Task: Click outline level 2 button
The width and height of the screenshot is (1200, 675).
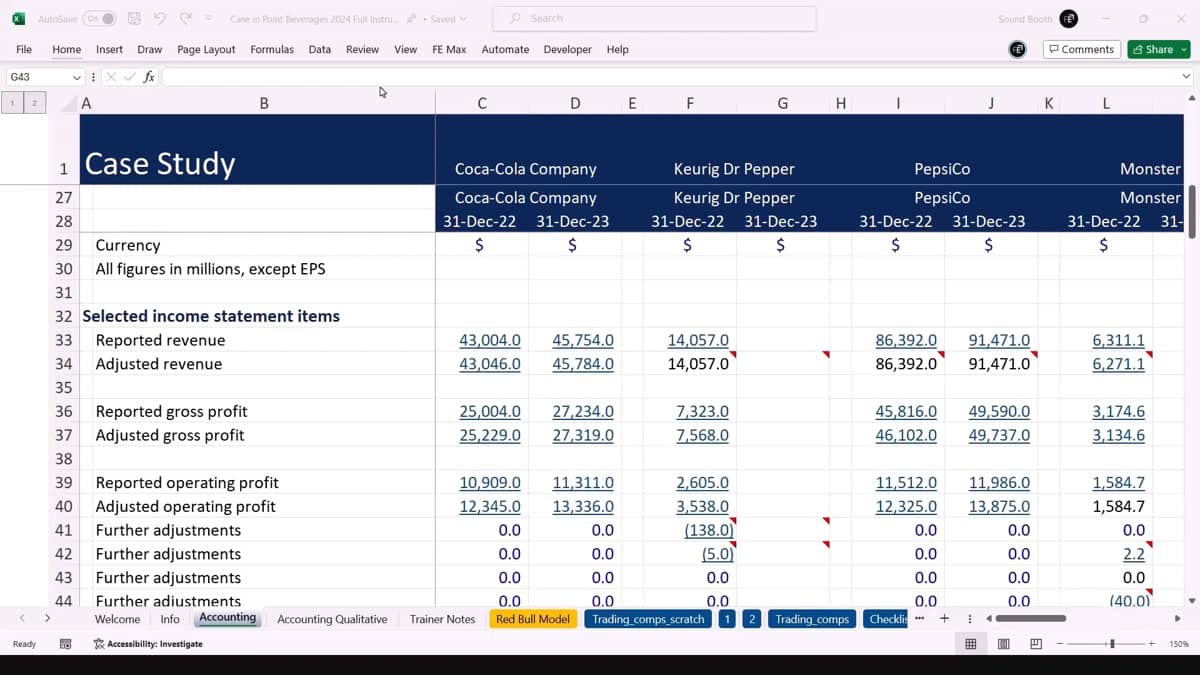Action: [34, 102]
